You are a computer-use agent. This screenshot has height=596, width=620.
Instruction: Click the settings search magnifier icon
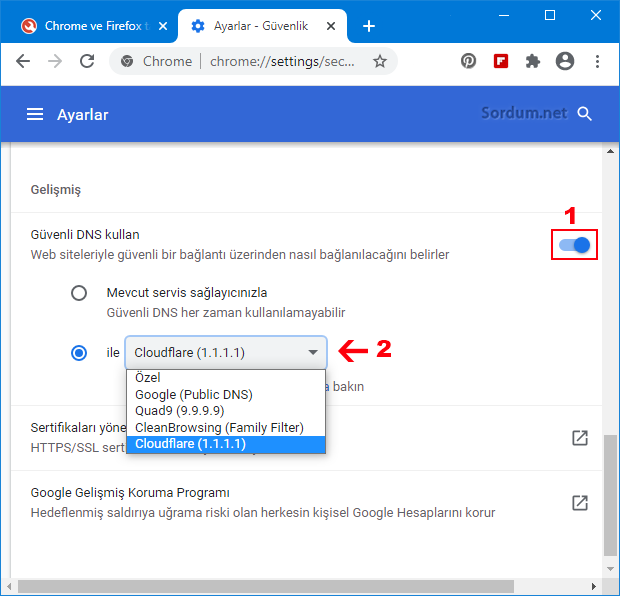coord(584,114)
